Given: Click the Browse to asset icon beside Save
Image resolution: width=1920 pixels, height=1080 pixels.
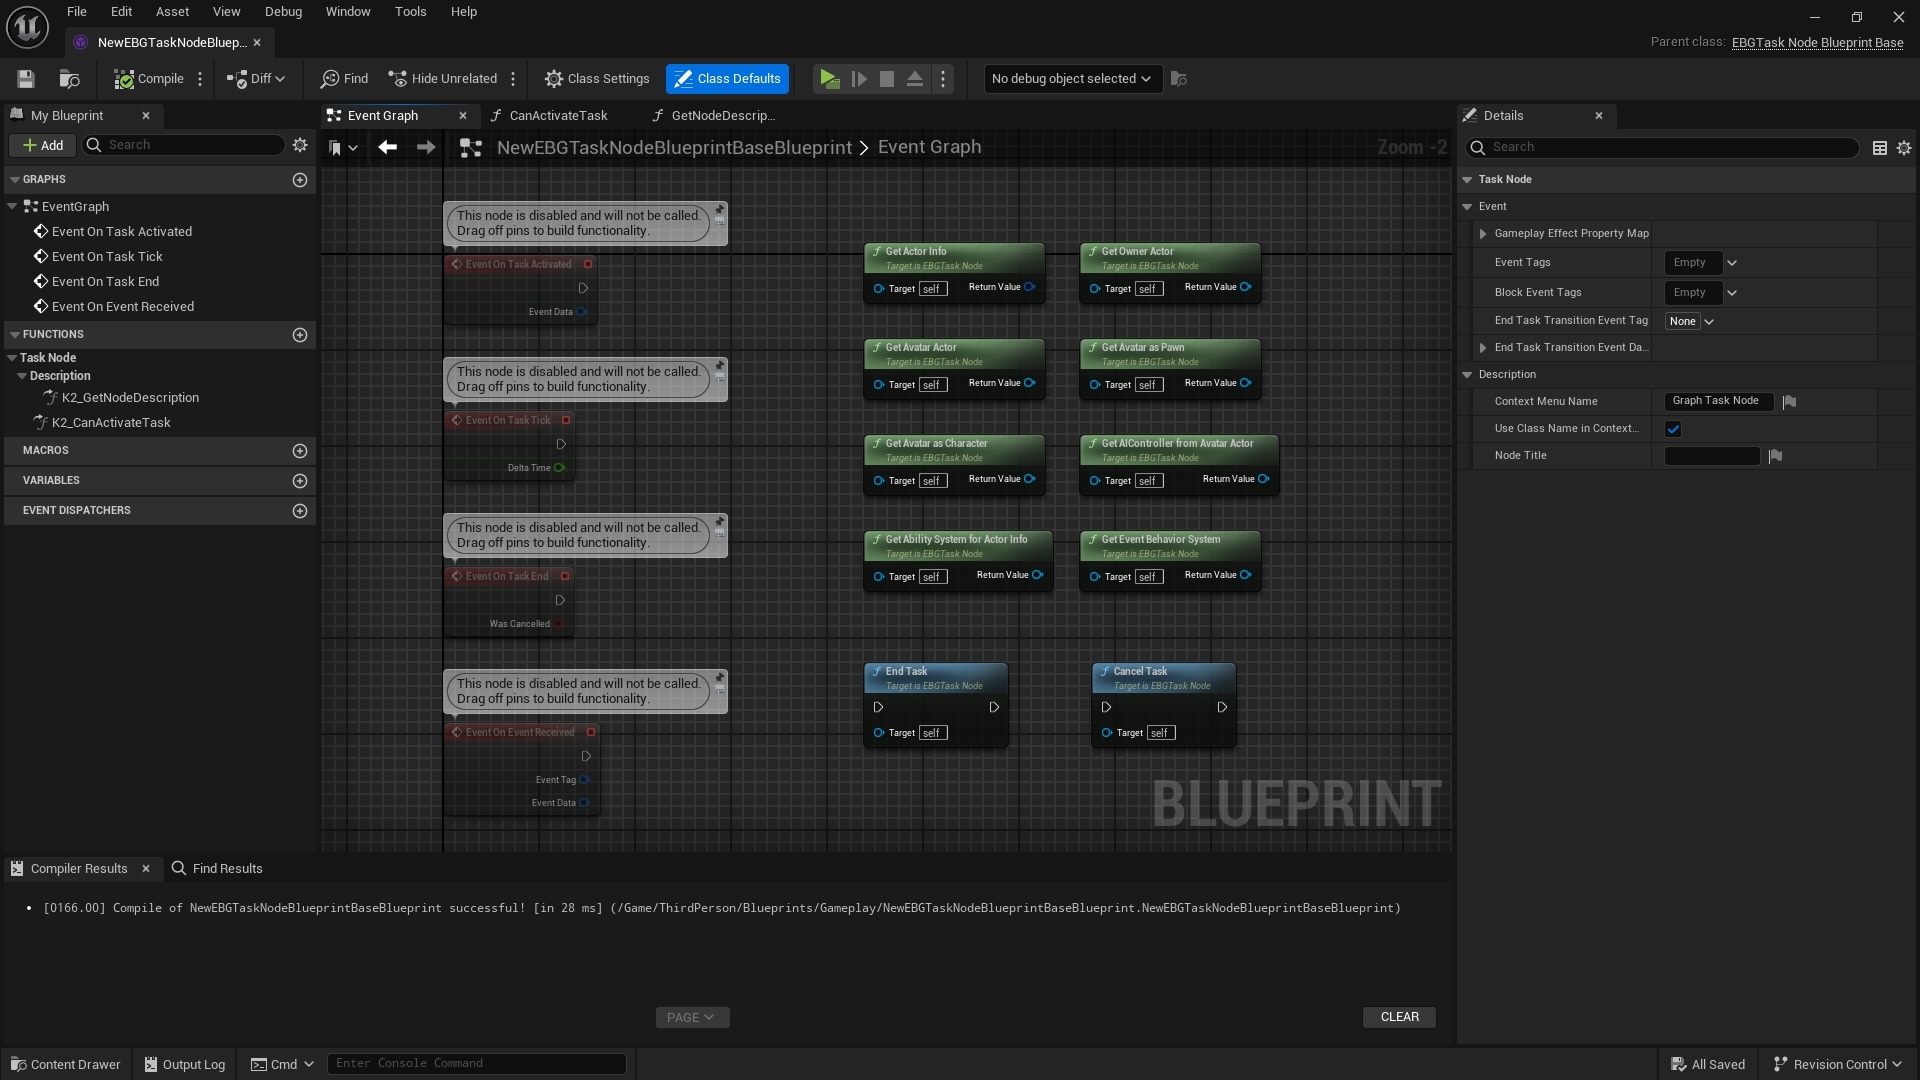Looking at the screenshot, I should [x=68, y=79].
